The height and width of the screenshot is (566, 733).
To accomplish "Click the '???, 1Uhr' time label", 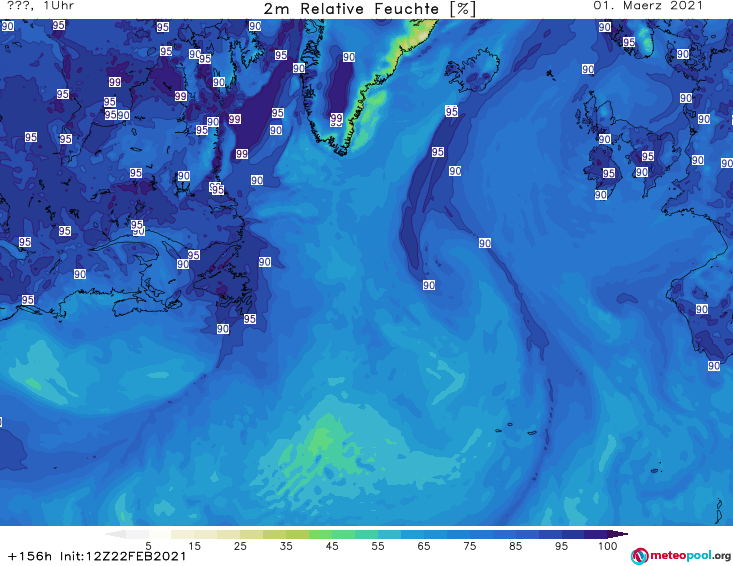I will [x=41, y=6].
